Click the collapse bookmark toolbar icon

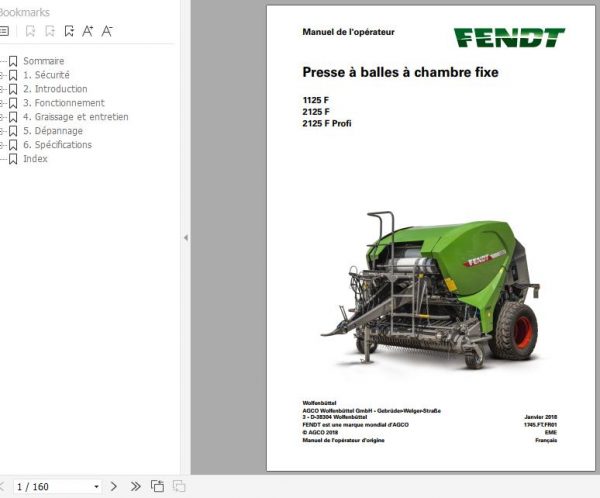coord(50,31)
